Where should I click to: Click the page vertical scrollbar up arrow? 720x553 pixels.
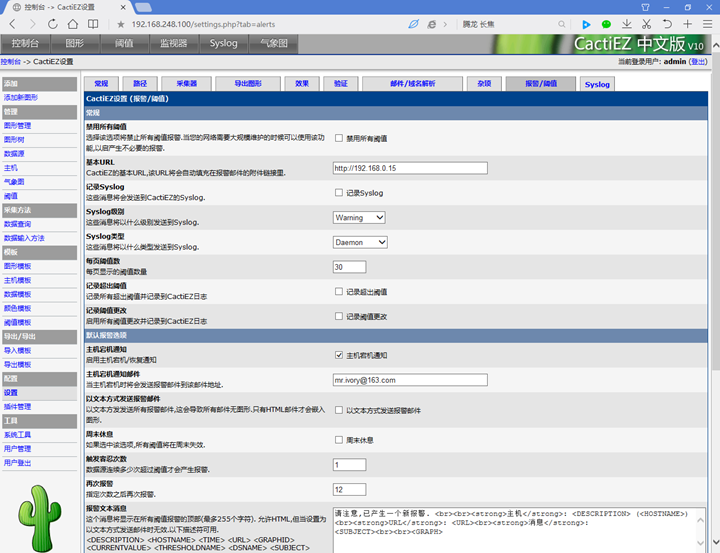715,45
